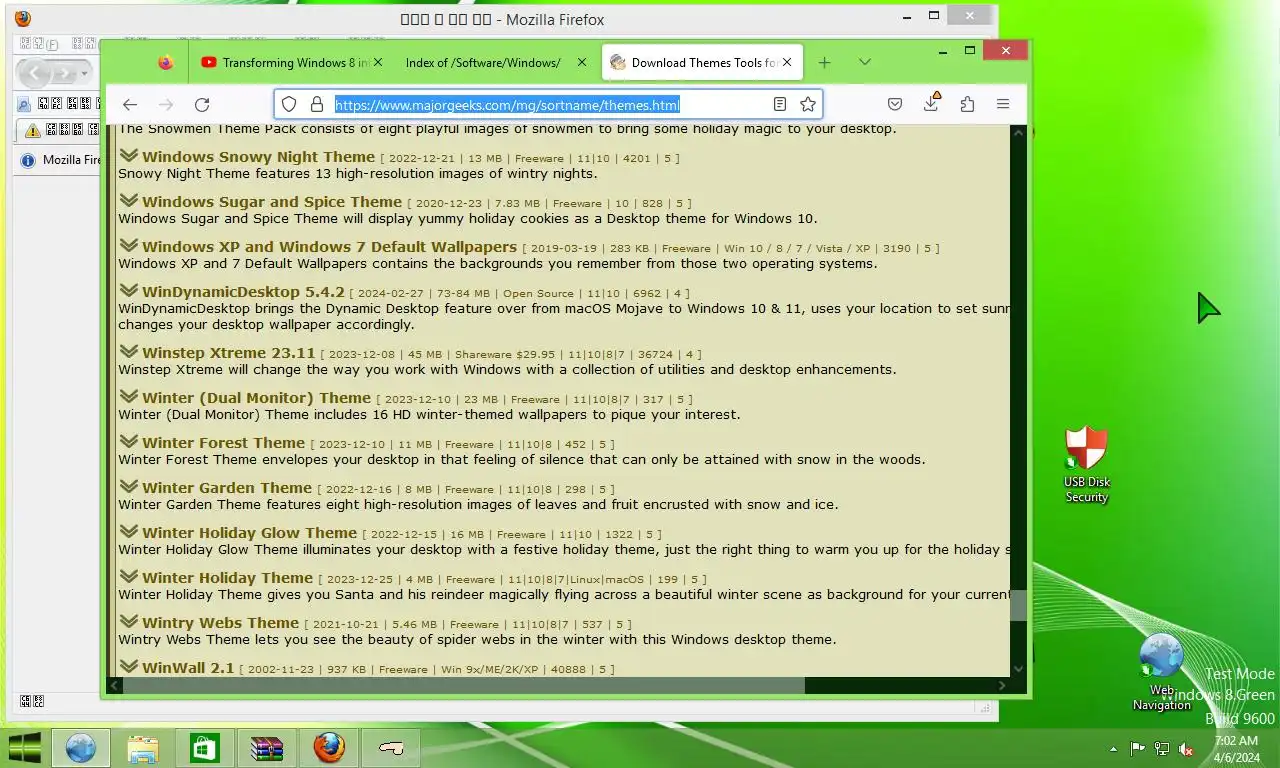The image size is (1280, 768).
Task: Open the globe browser icon on taskbar
Action: pyautogui.click(x=81, y=748)
